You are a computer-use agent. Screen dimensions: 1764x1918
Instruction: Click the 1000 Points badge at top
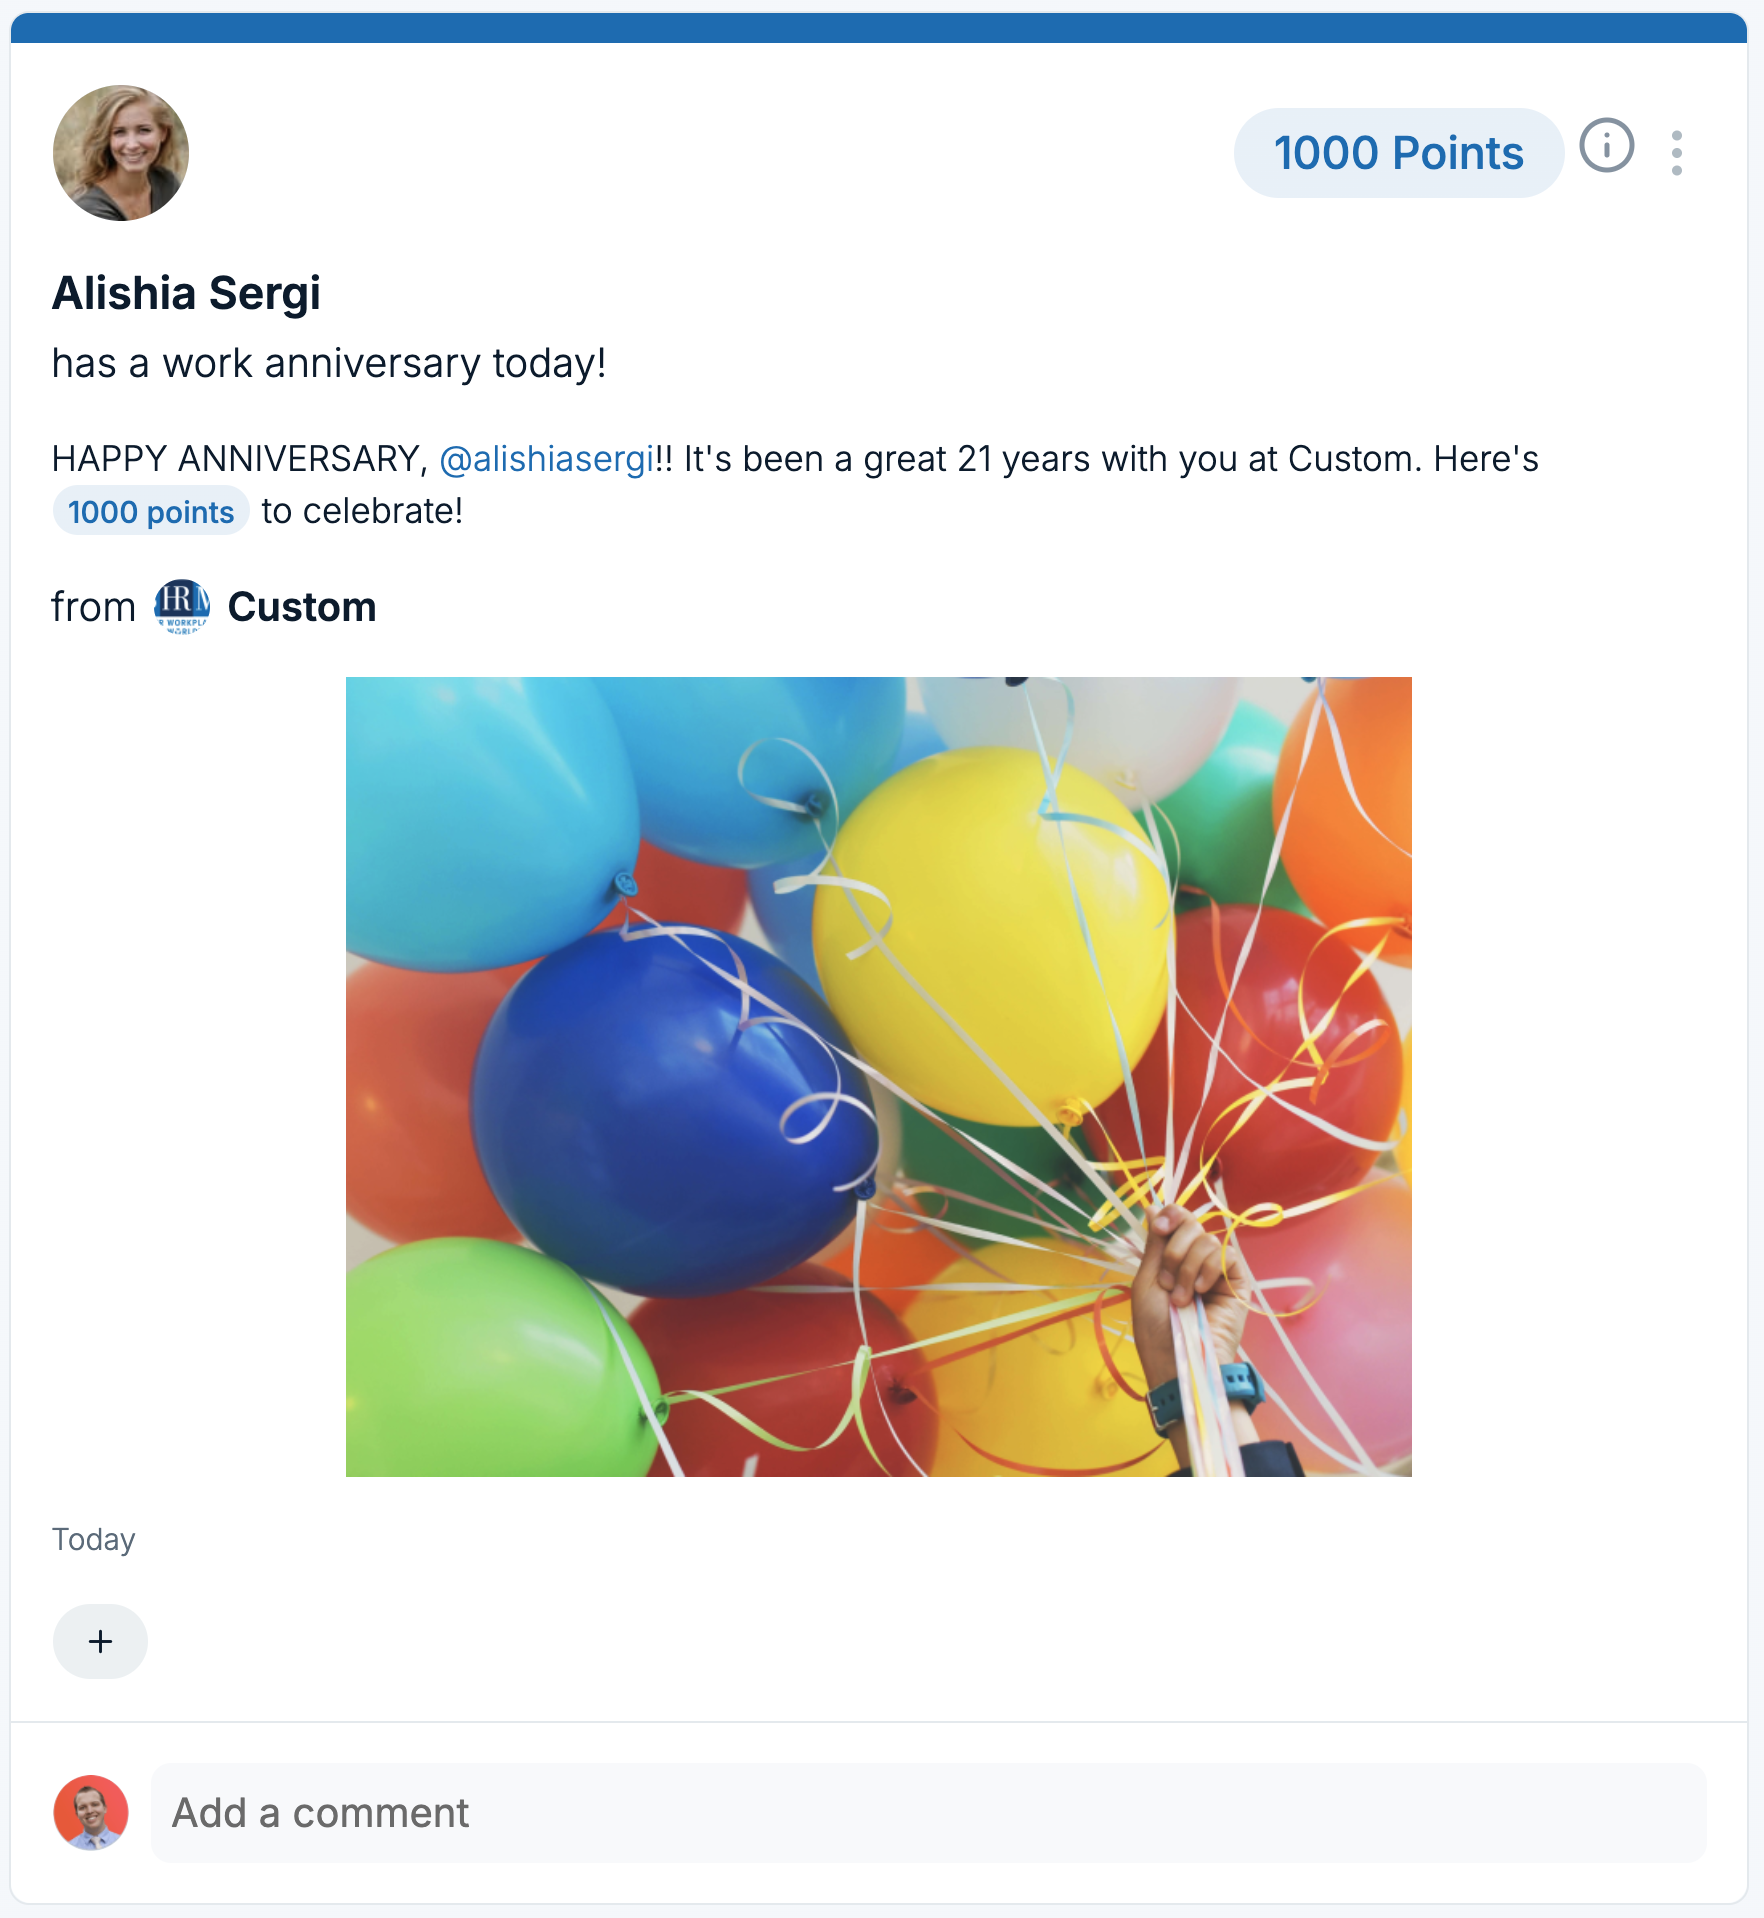(x=1398, y=153)
